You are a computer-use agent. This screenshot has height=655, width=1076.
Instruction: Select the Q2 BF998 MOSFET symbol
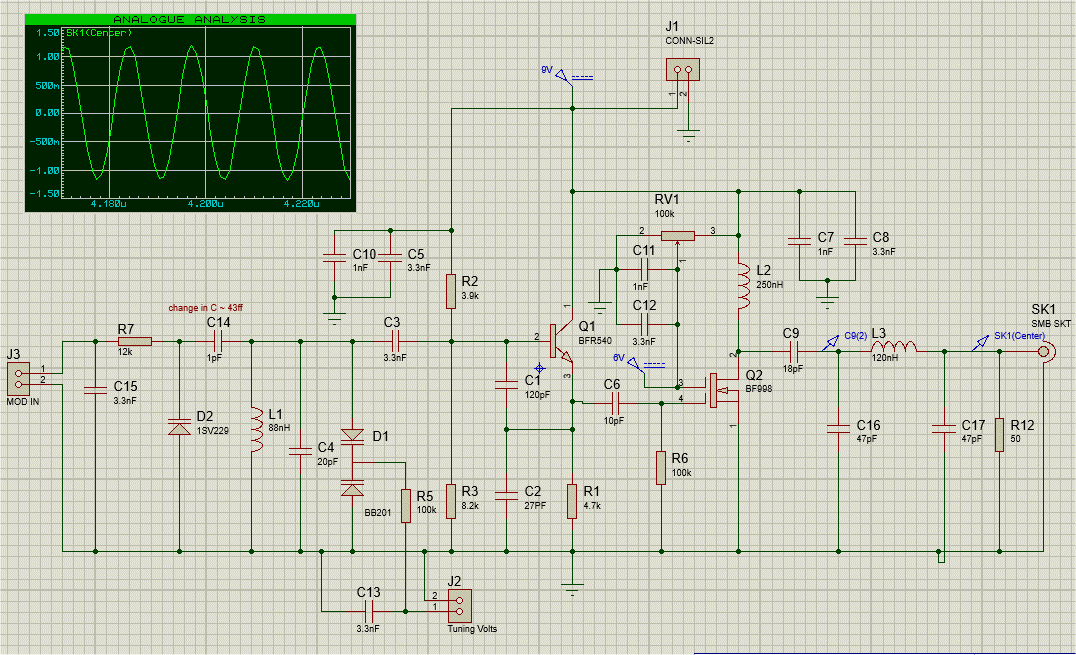[x=723, y=390]
